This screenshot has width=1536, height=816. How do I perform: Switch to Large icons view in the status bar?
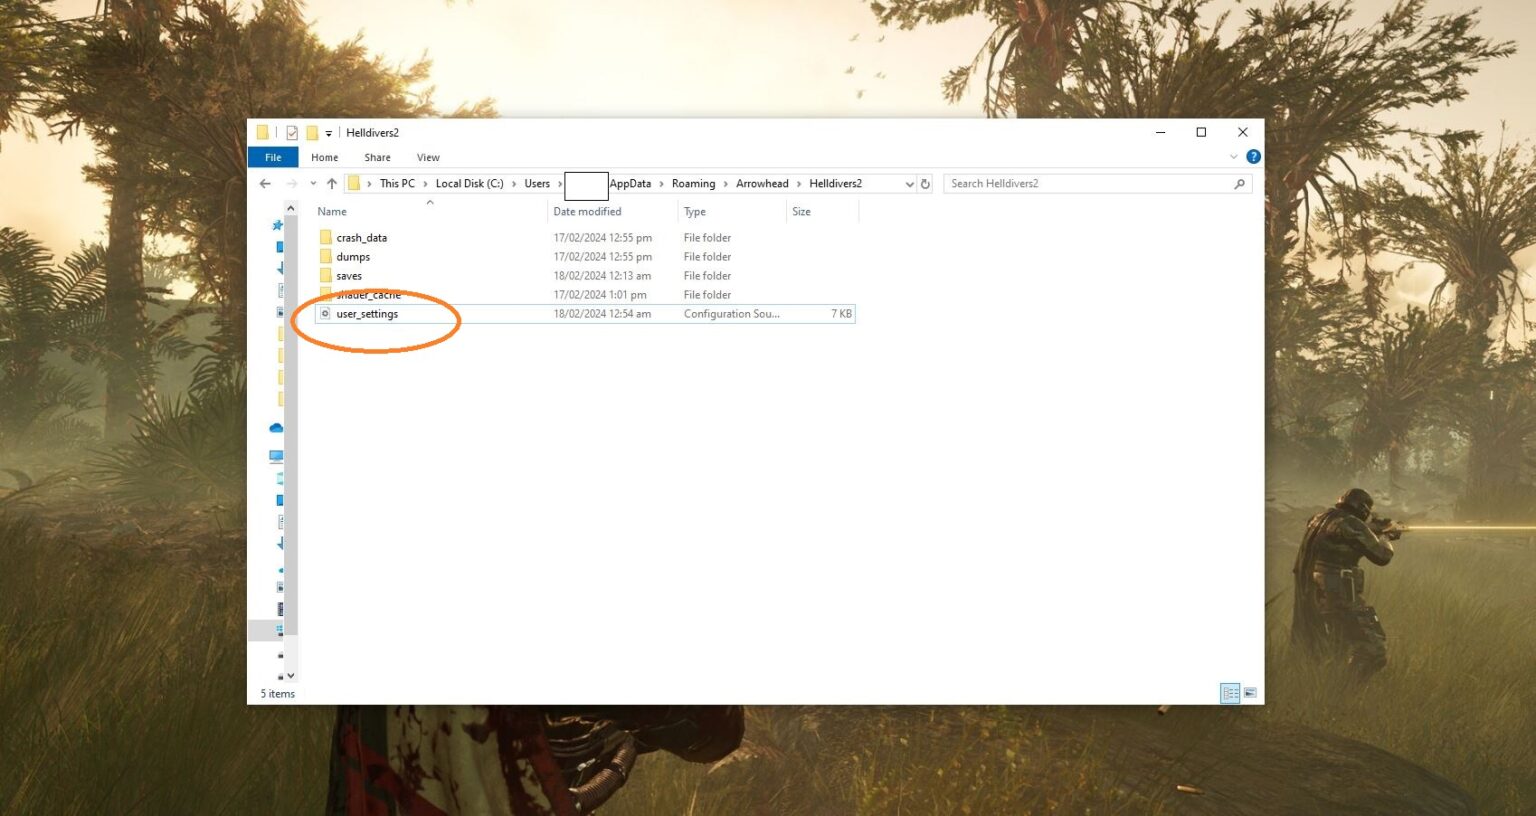coord(1250,693)
